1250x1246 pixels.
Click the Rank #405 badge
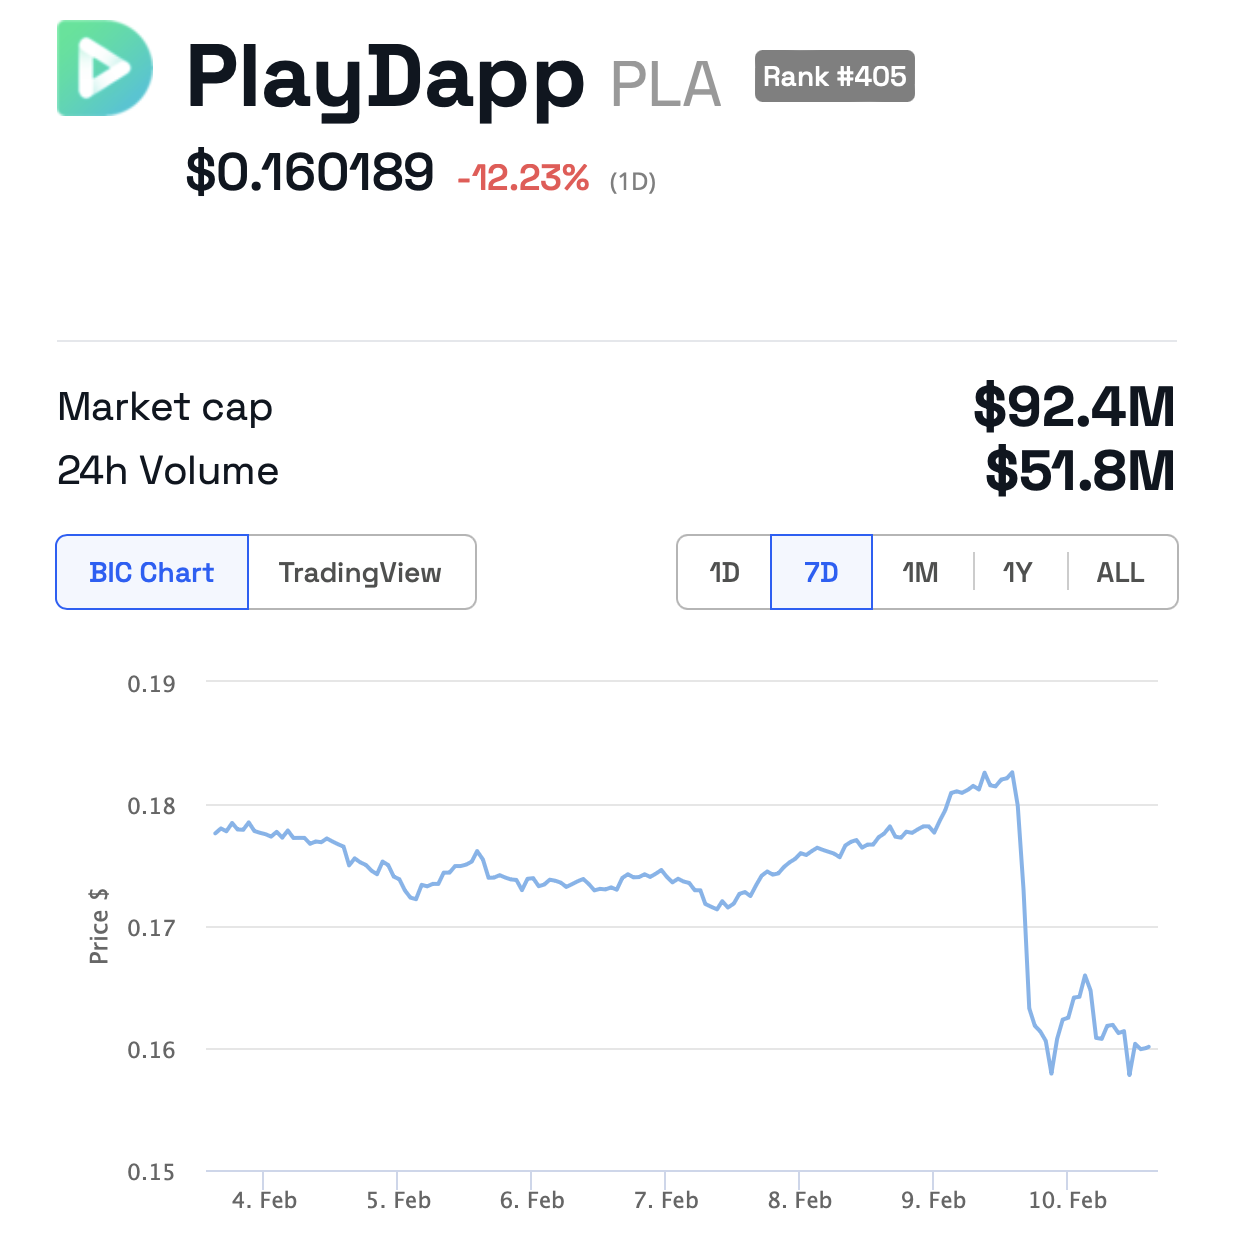tap(834, 76)
